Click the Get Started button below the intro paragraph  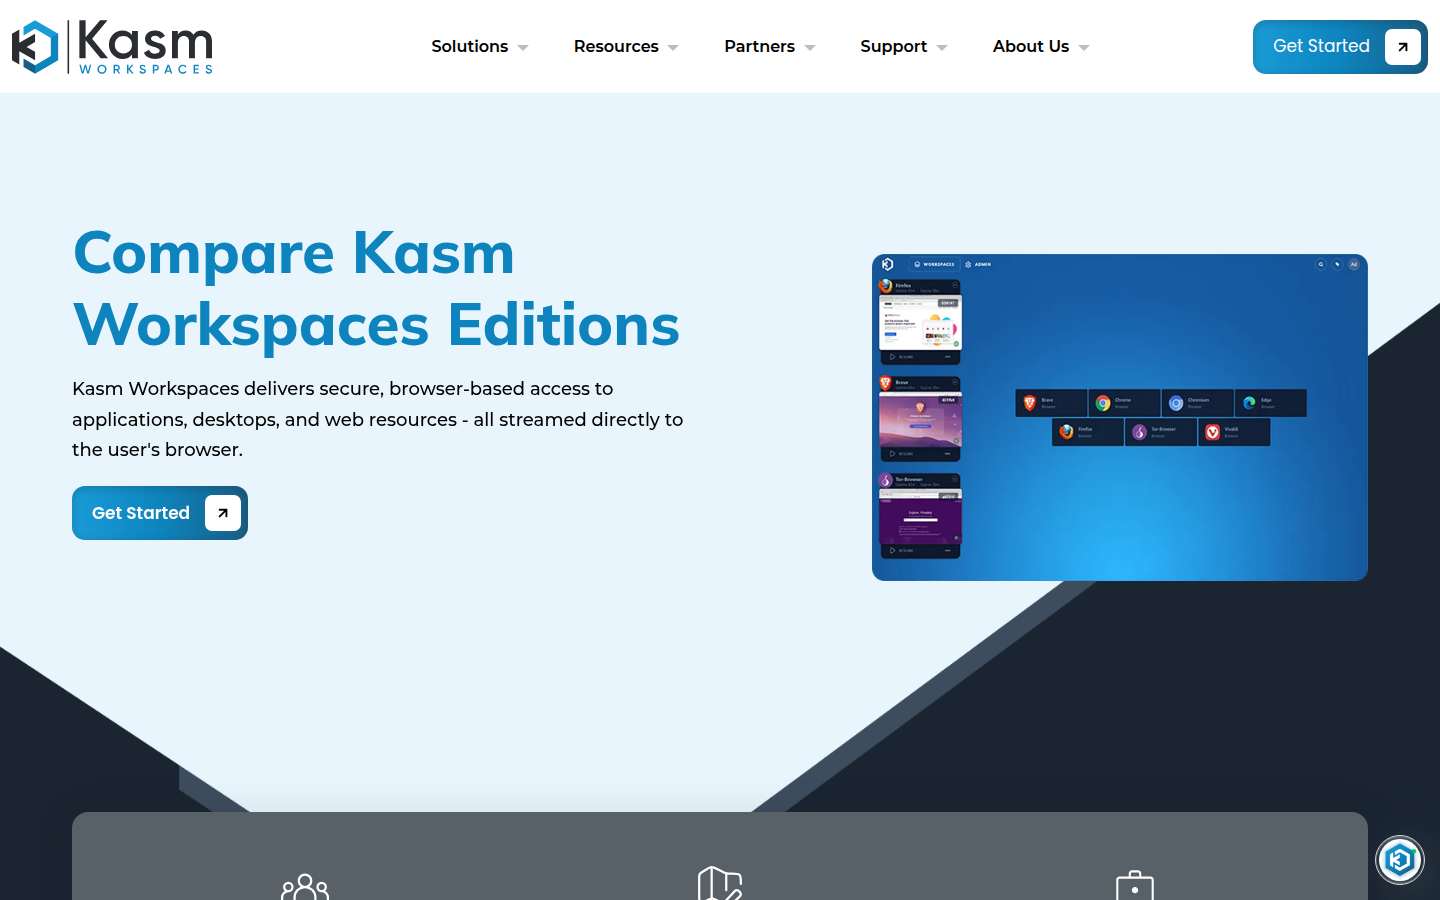pos(160,513)
